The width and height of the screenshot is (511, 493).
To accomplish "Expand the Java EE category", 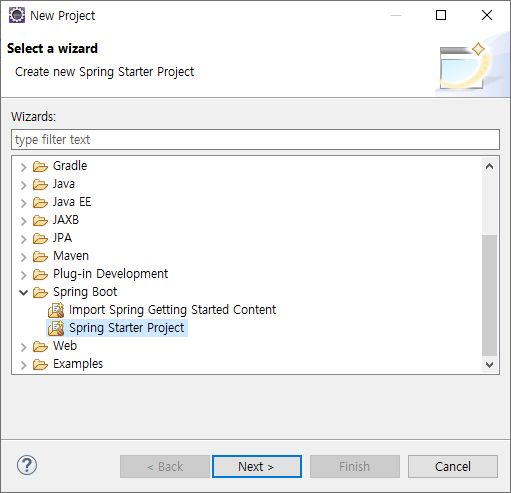I will [x=23, y=202].
